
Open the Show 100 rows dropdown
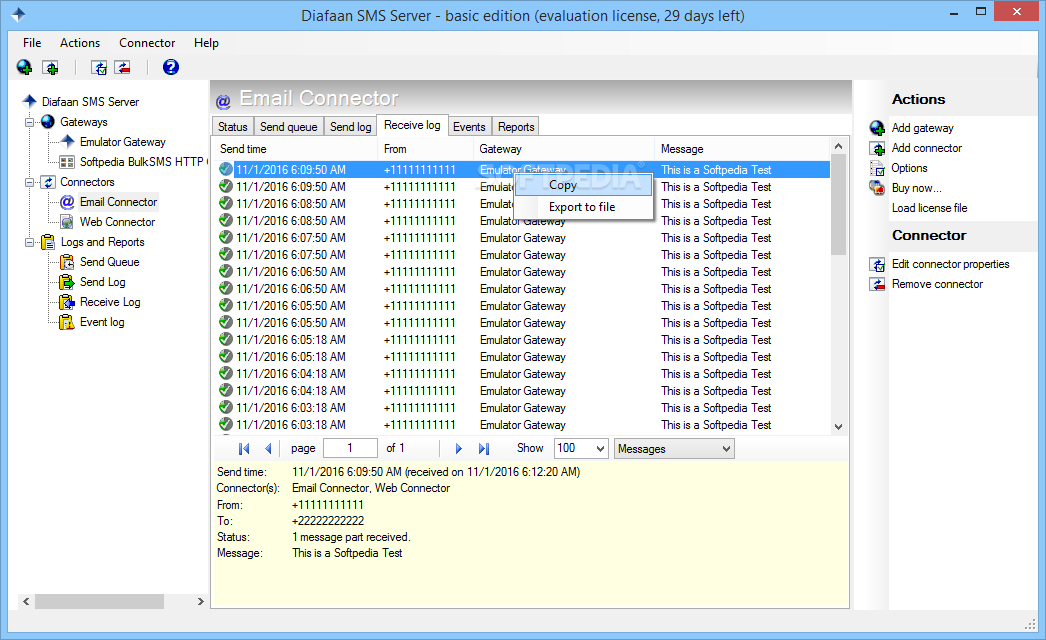click(x=600, y=448)
